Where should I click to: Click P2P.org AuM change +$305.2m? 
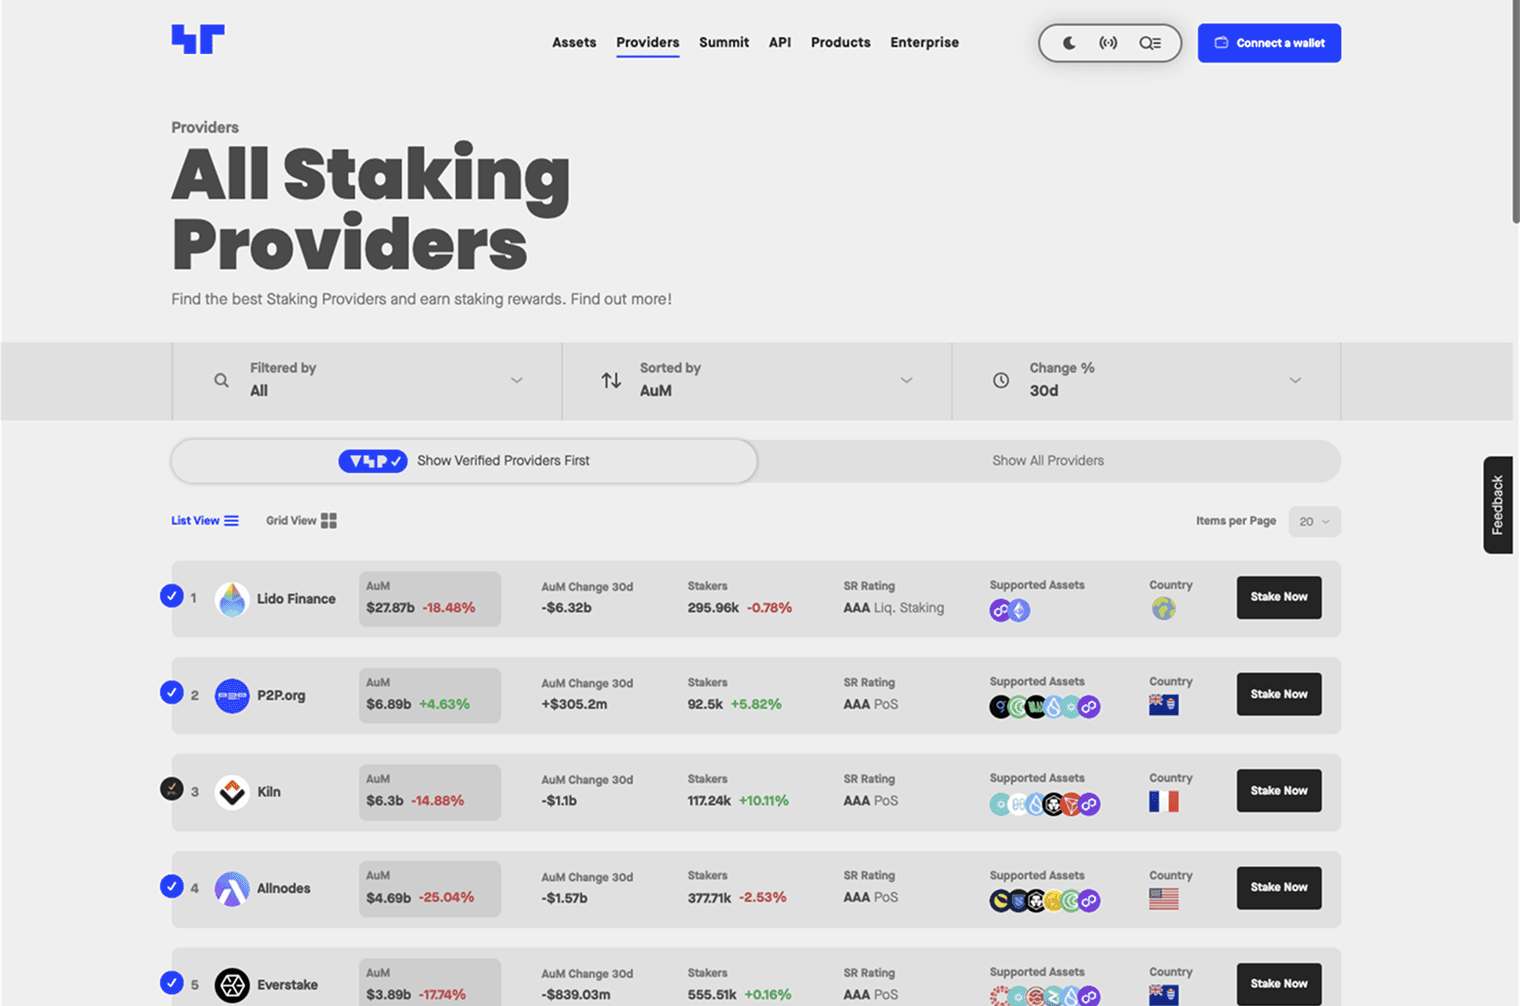[x=574, y=704]
